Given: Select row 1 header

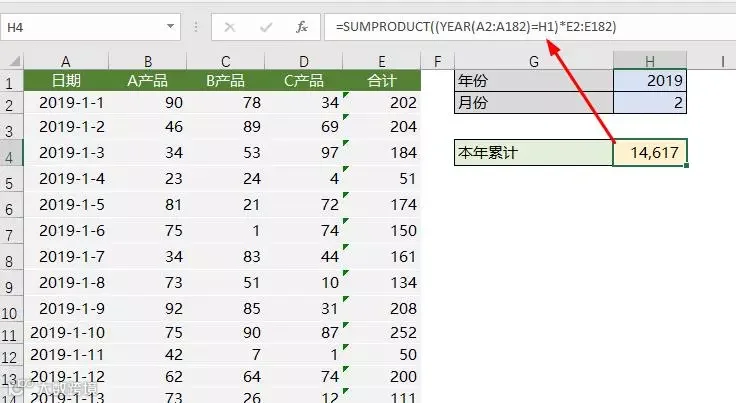Looking at the screenshot, I should (10, 83).
